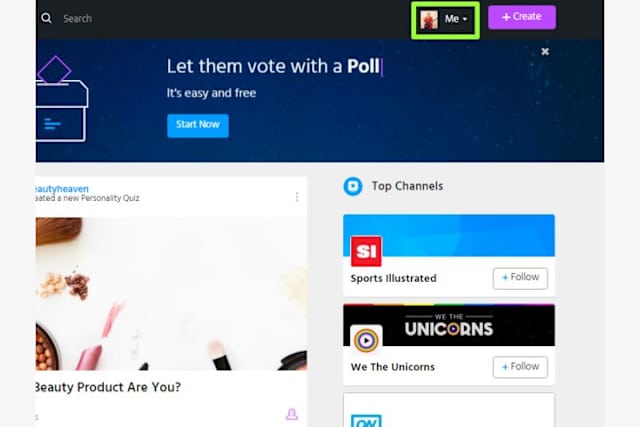Viewport: 640px width, 427px height.
Task: Click the ballot box illustration
Action: 61,99
